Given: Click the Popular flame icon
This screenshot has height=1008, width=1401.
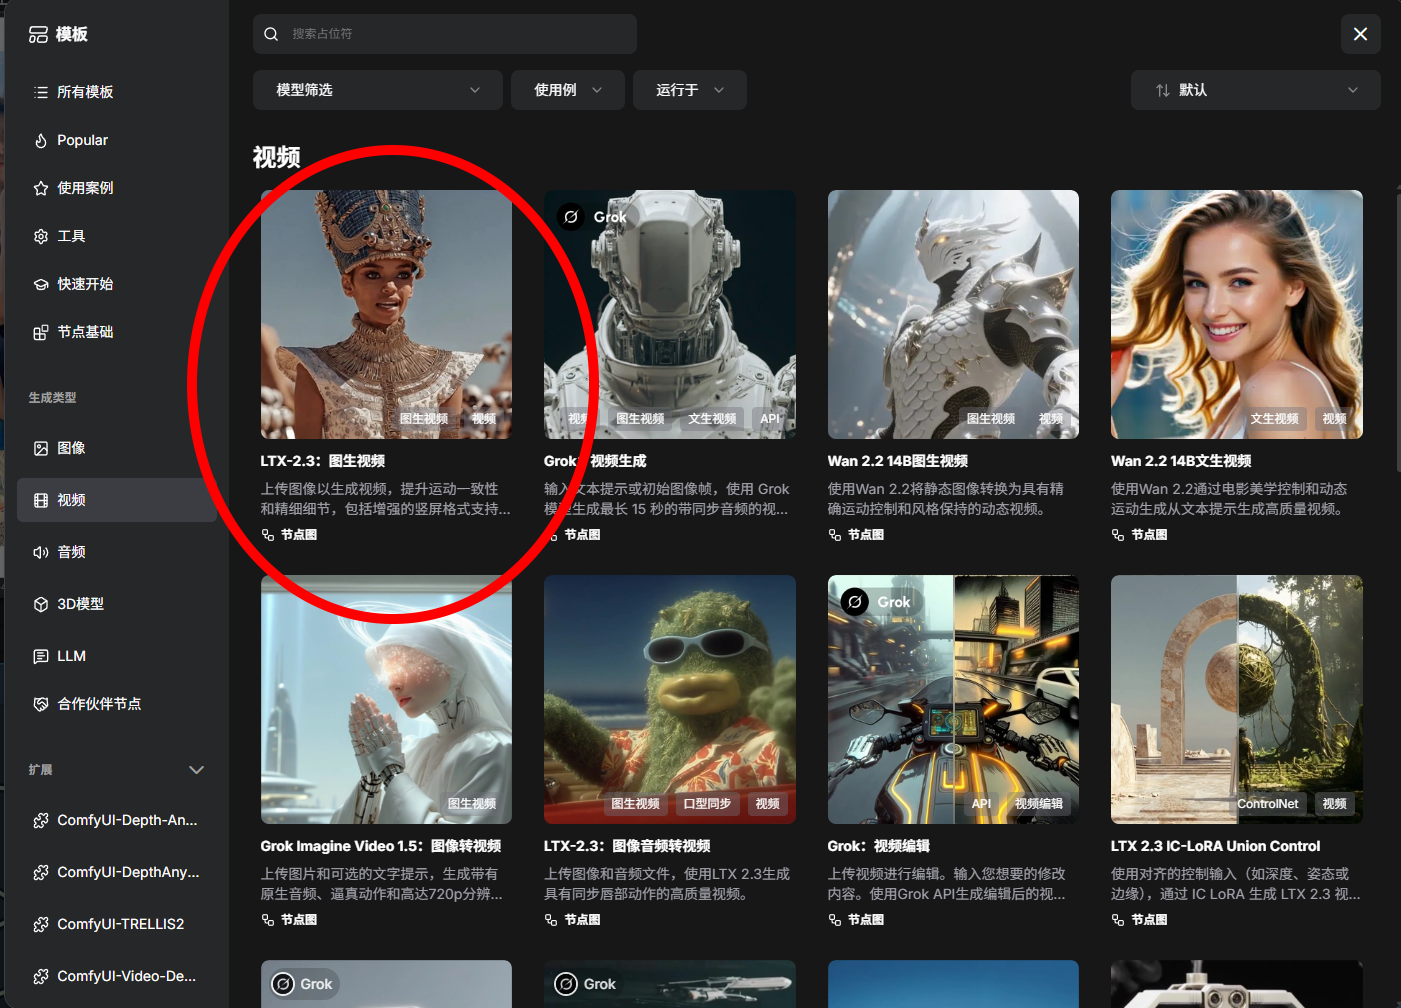Looking at the screenshot, I should point(41,140).
